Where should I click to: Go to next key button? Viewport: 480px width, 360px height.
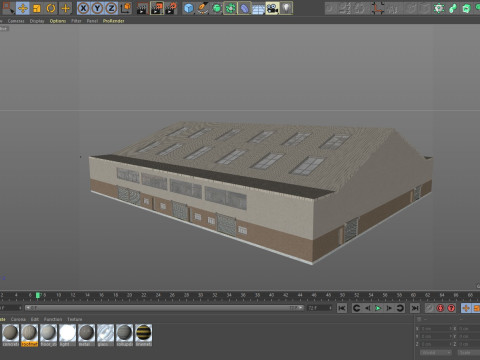(400, 308)
